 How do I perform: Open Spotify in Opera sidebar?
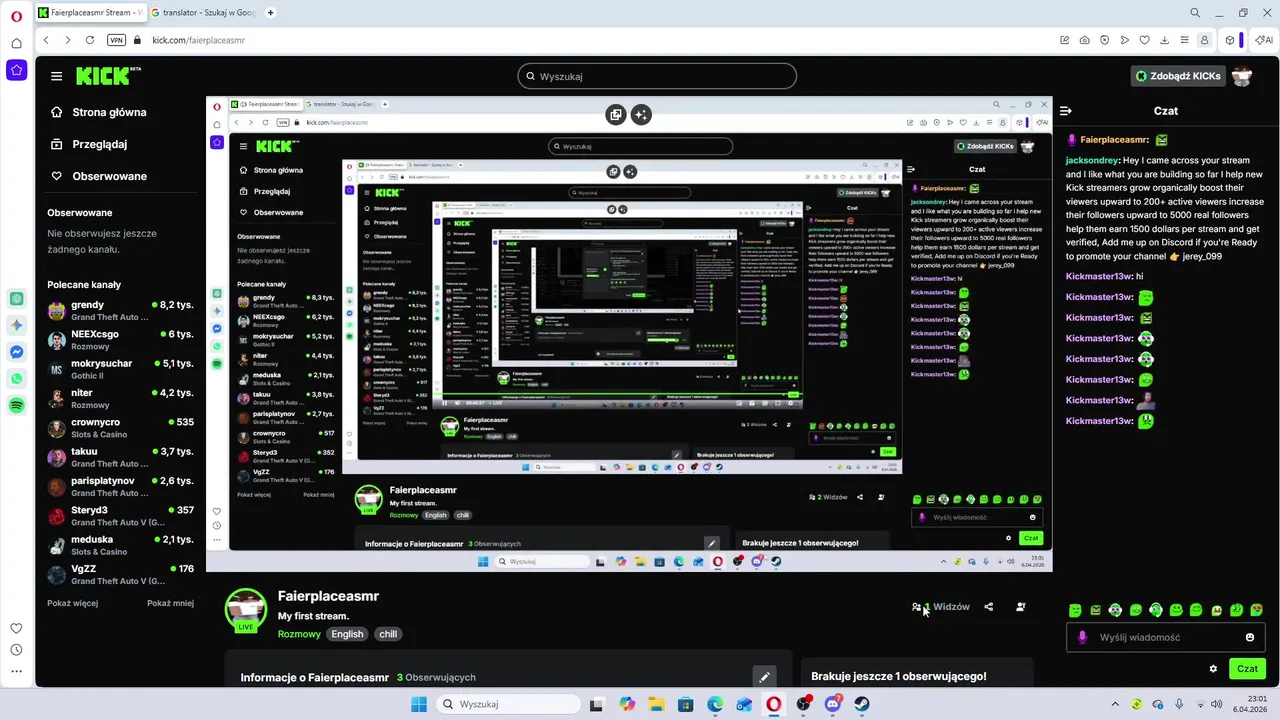pos(16,405)
